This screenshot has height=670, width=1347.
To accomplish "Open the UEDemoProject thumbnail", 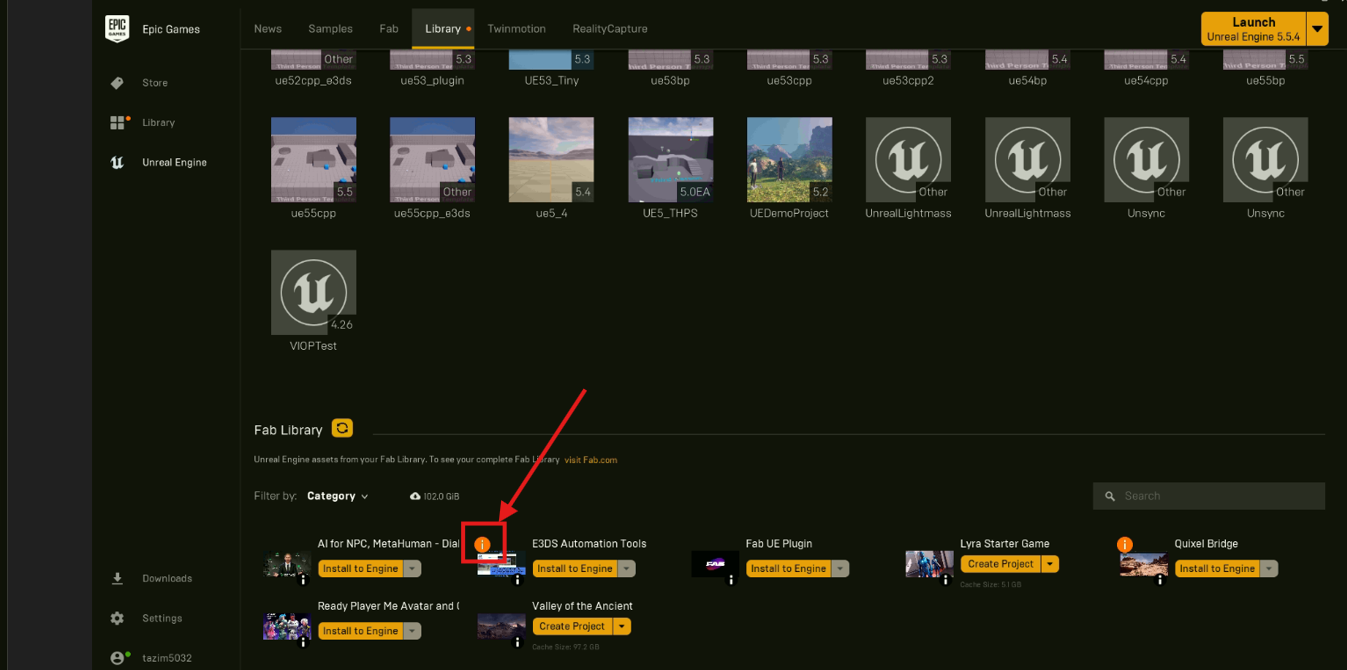I will pos(789,160).
